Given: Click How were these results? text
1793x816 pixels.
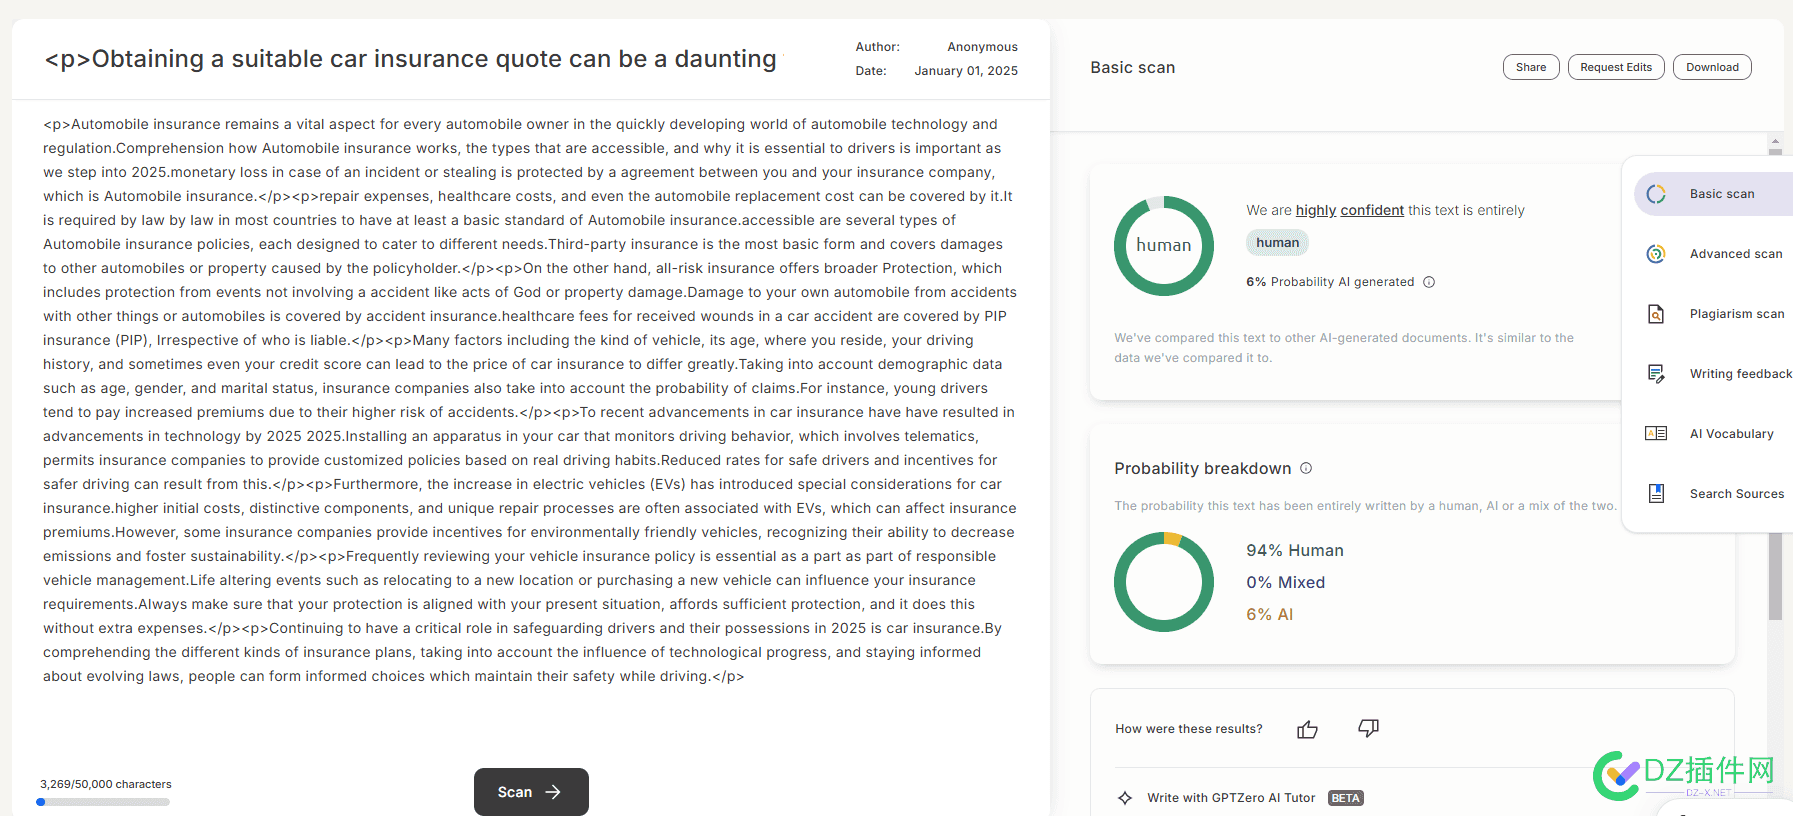Looking at the screenshot, I should coord(1189,729).
